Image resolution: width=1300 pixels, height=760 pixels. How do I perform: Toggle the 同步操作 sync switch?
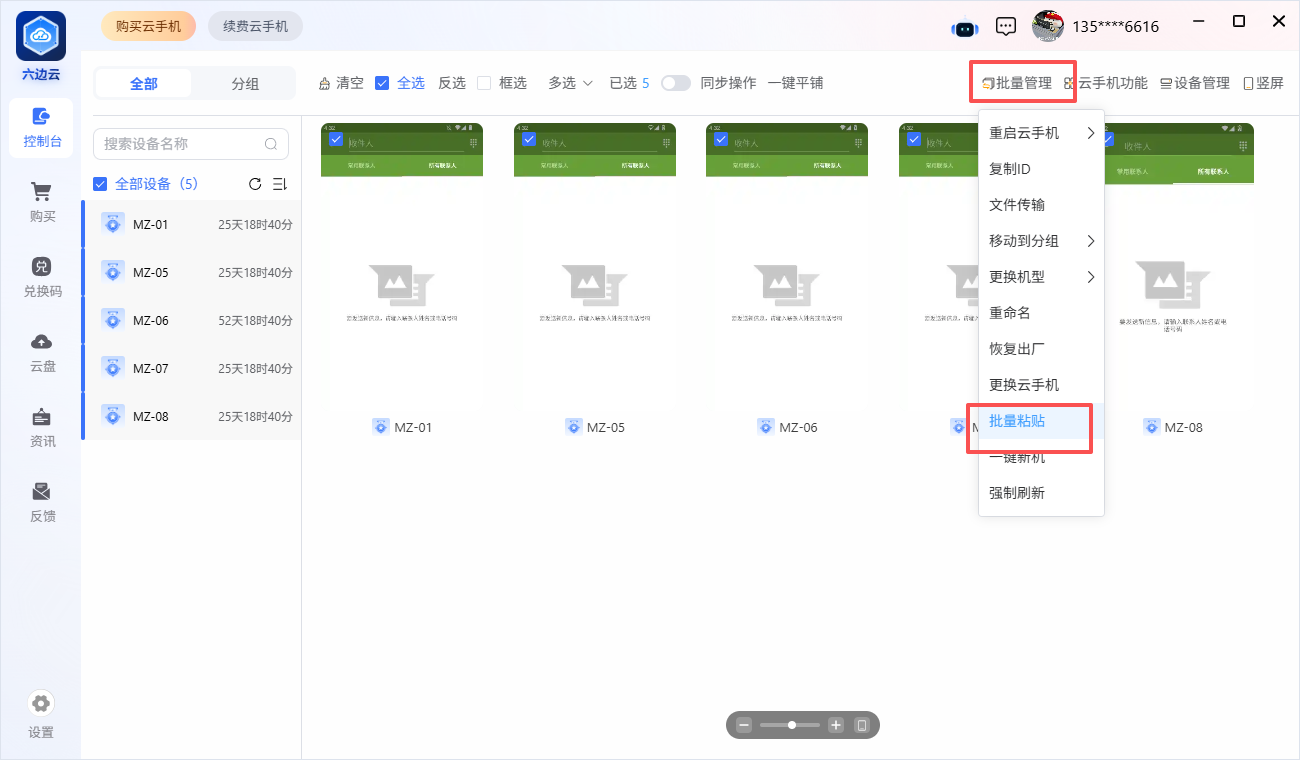pyautogui.click(x=676, y=83)
